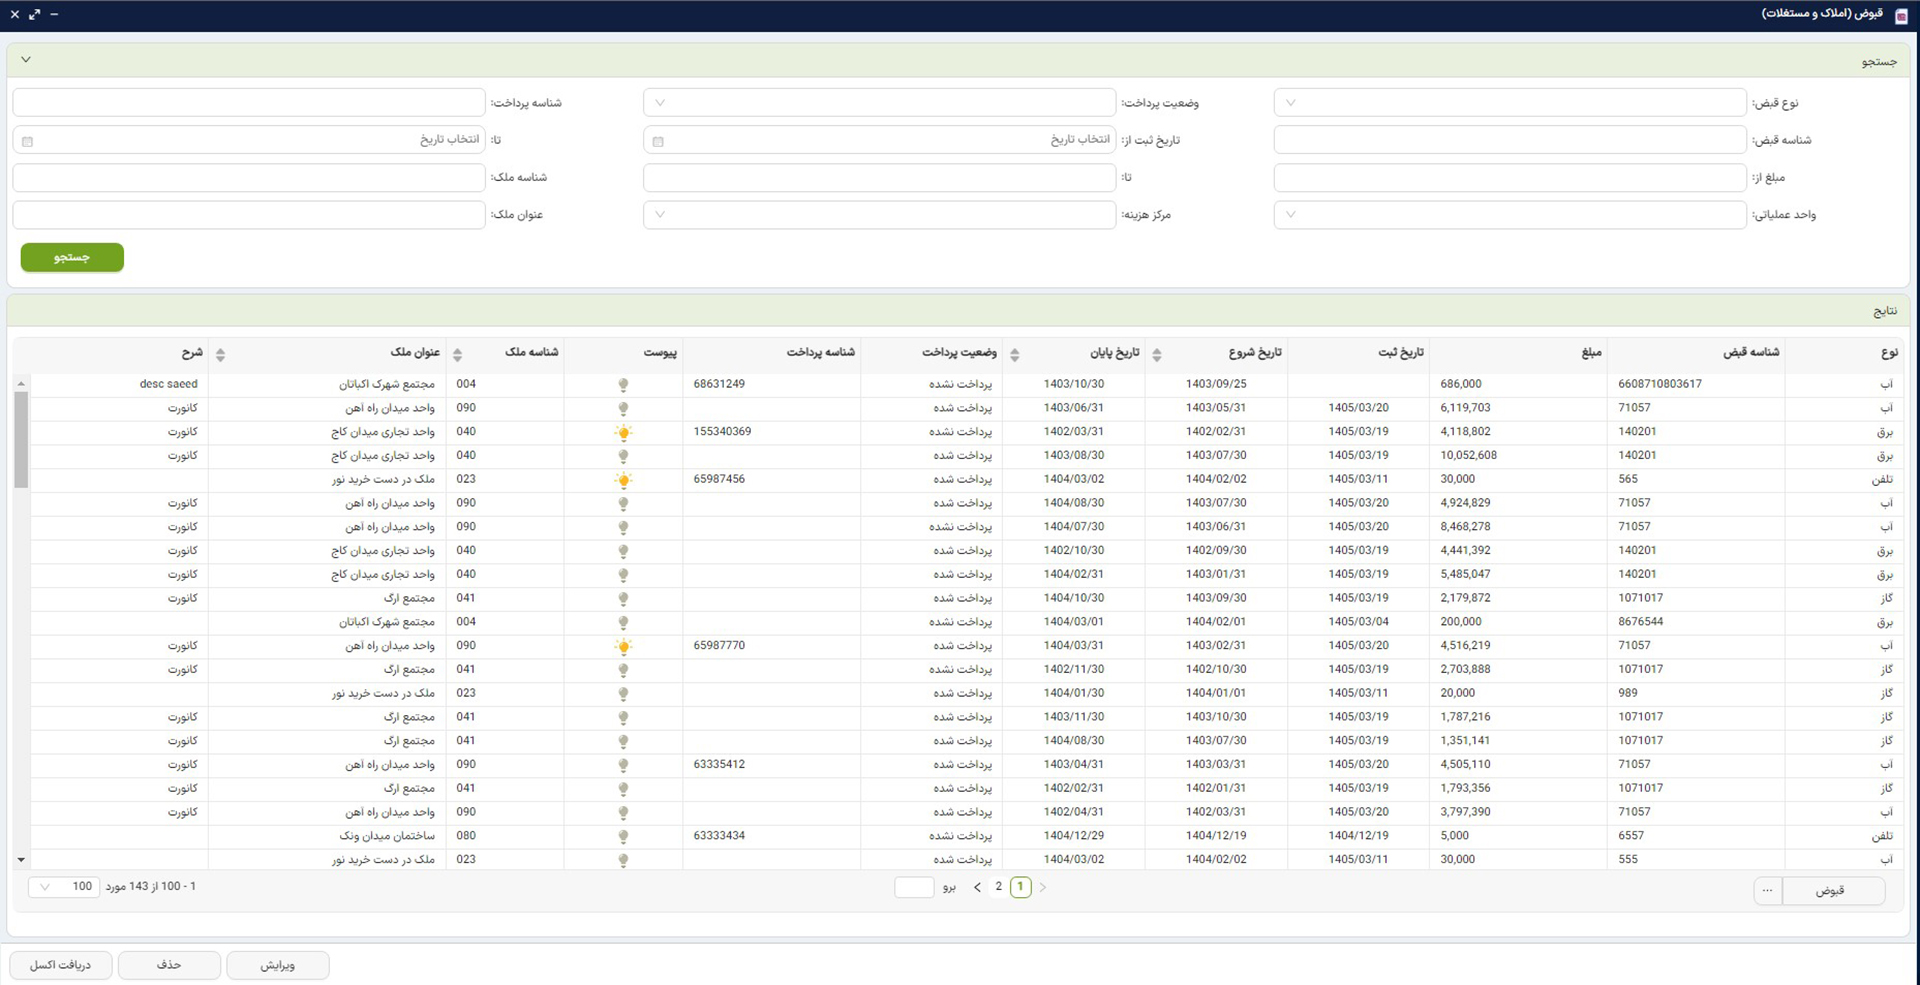
Task: Click lit attachment bulb for payment 65987770
Action: [x=623, y=646]
